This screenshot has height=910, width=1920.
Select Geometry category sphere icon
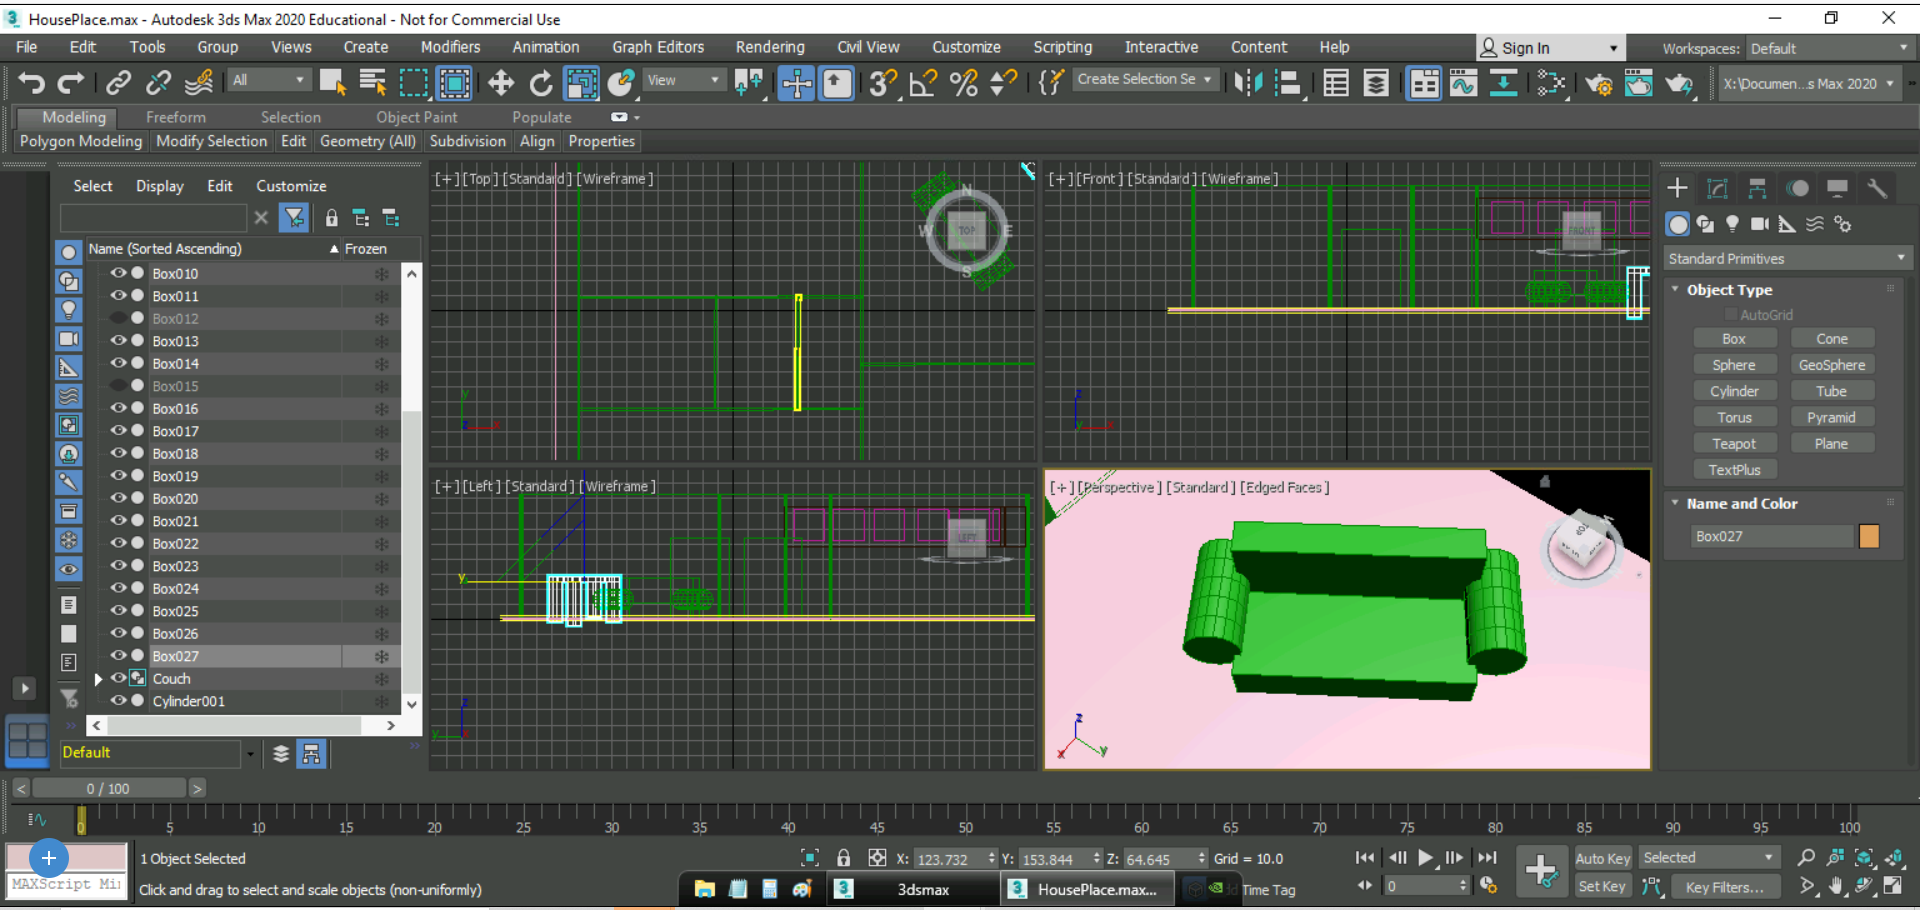[1678, 224]
